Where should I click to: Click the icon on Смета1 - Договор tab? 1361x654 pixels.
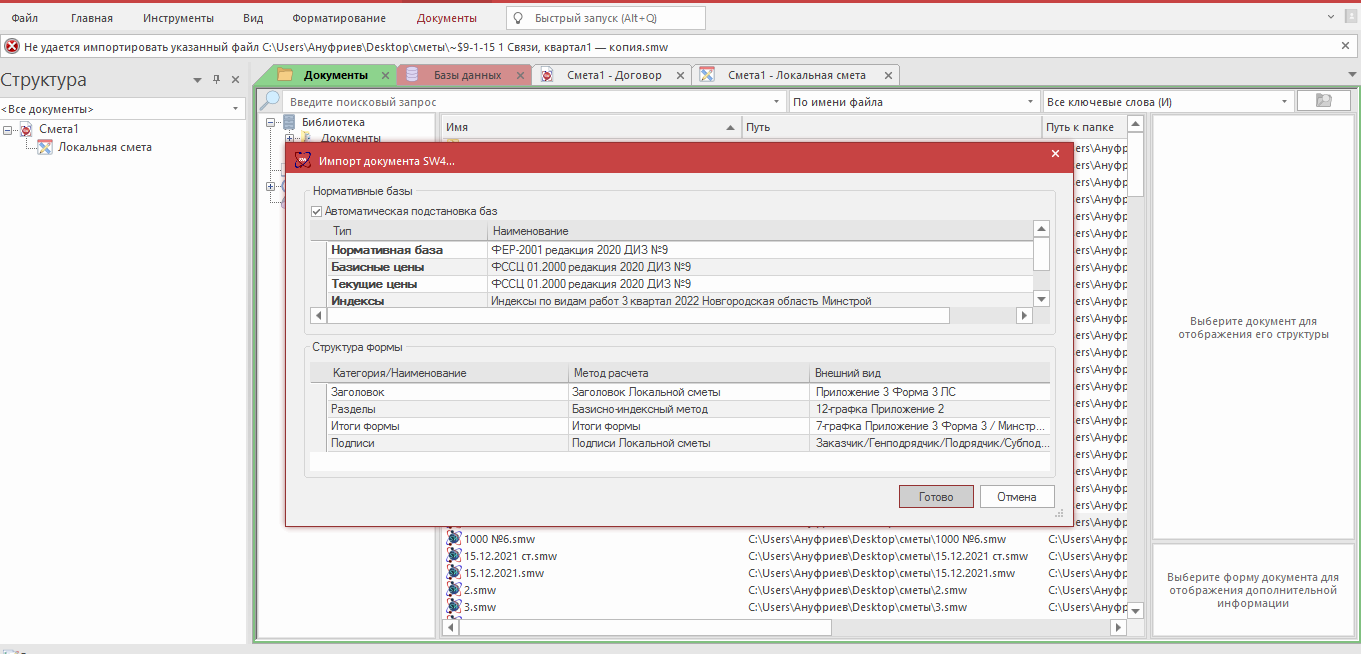point(547,75)
